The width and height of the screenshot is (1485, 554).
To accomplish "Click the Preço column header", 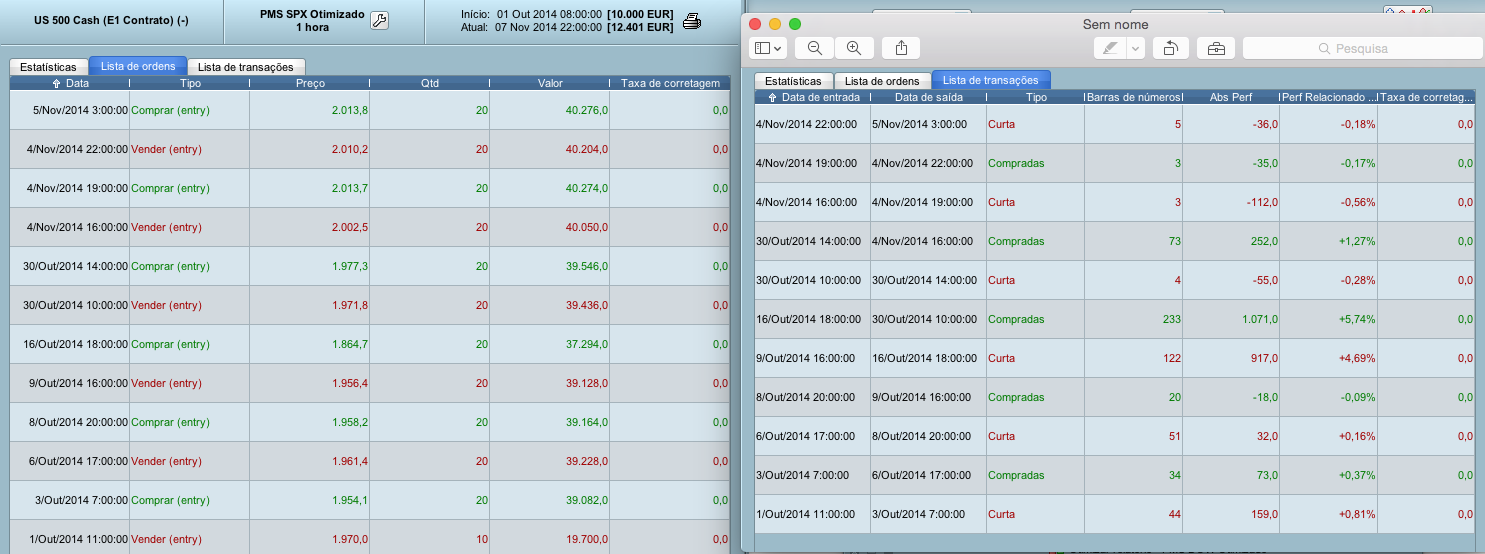I will click(x=310, y=83).
